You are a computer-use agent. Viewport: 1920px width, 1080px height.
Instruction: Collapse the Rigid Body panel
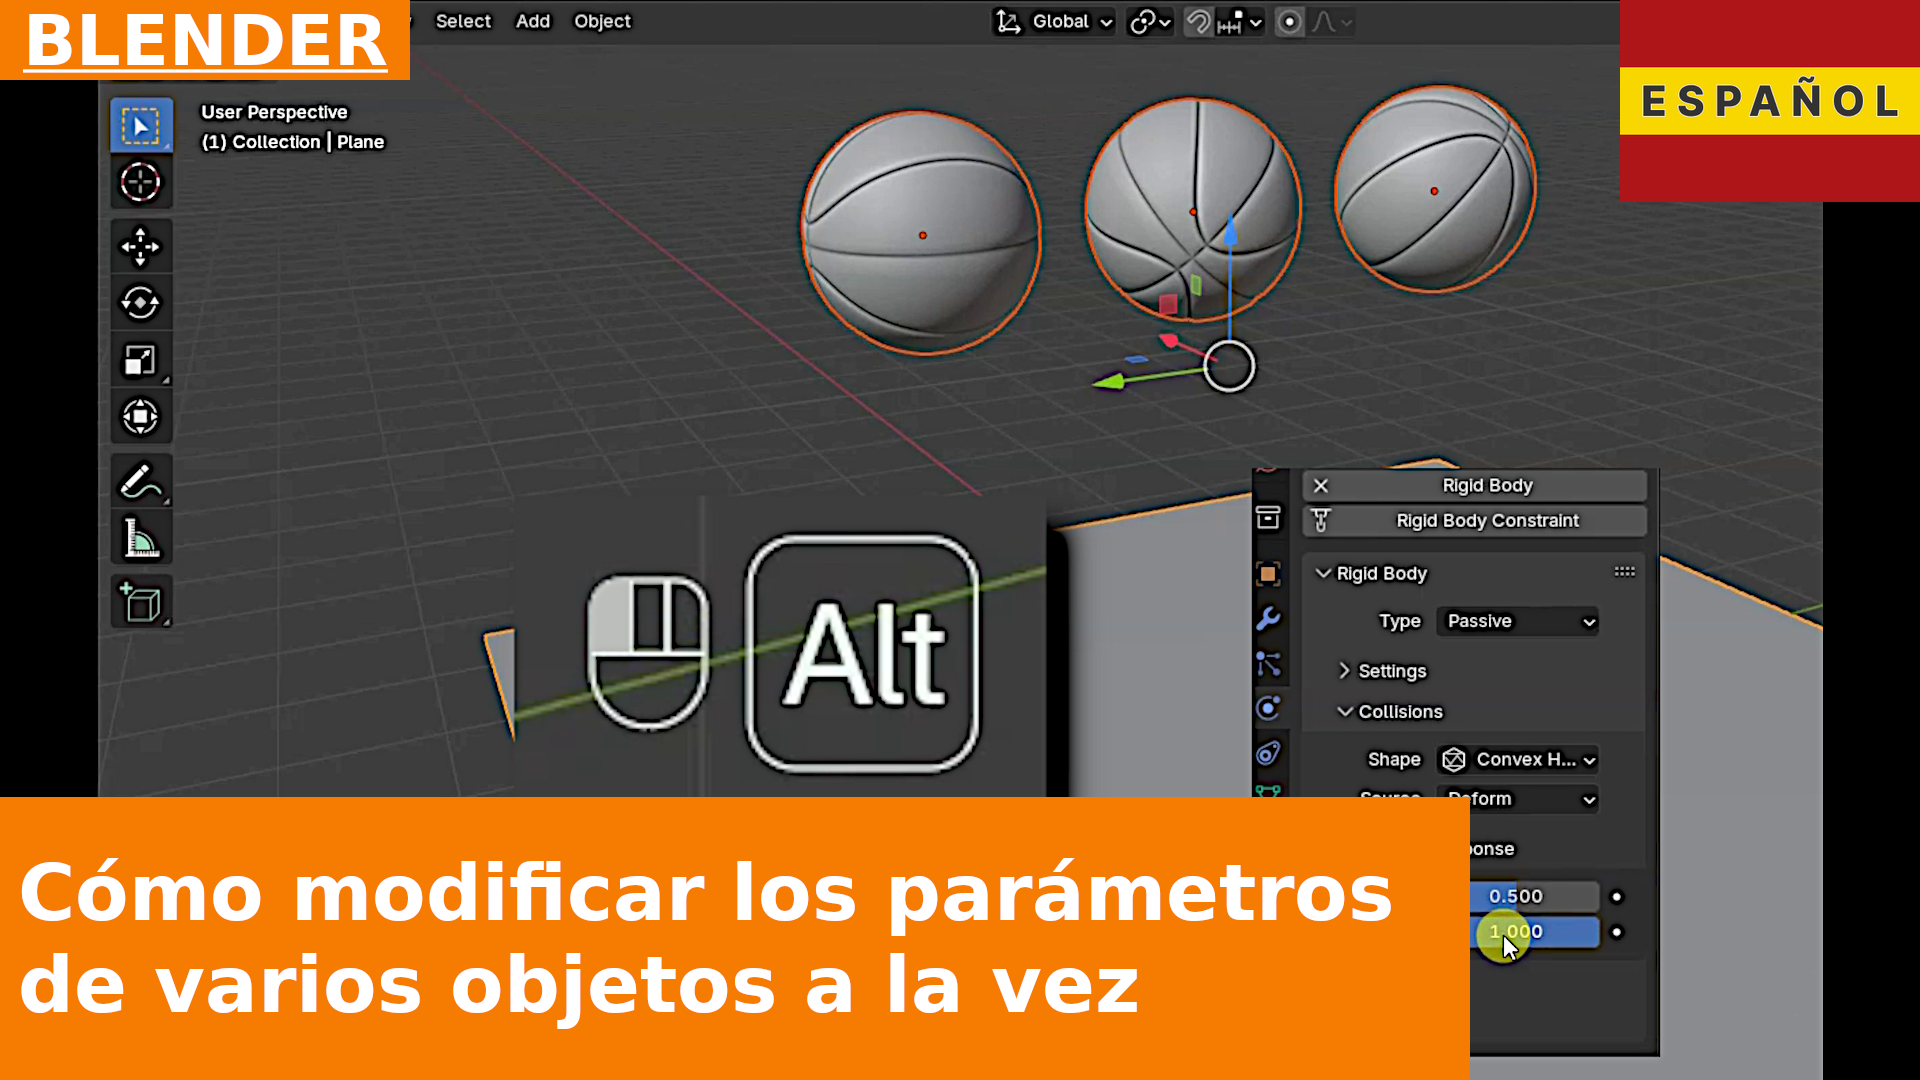pyautogui.click(x=1324, y=573)
